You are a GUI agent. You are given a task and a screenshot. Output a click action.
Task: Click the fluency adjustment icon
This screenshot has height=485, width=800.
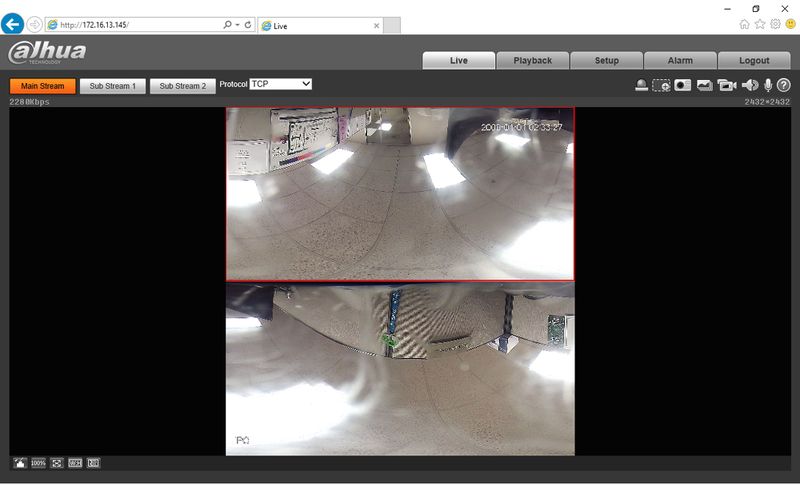tap(93, 463)
